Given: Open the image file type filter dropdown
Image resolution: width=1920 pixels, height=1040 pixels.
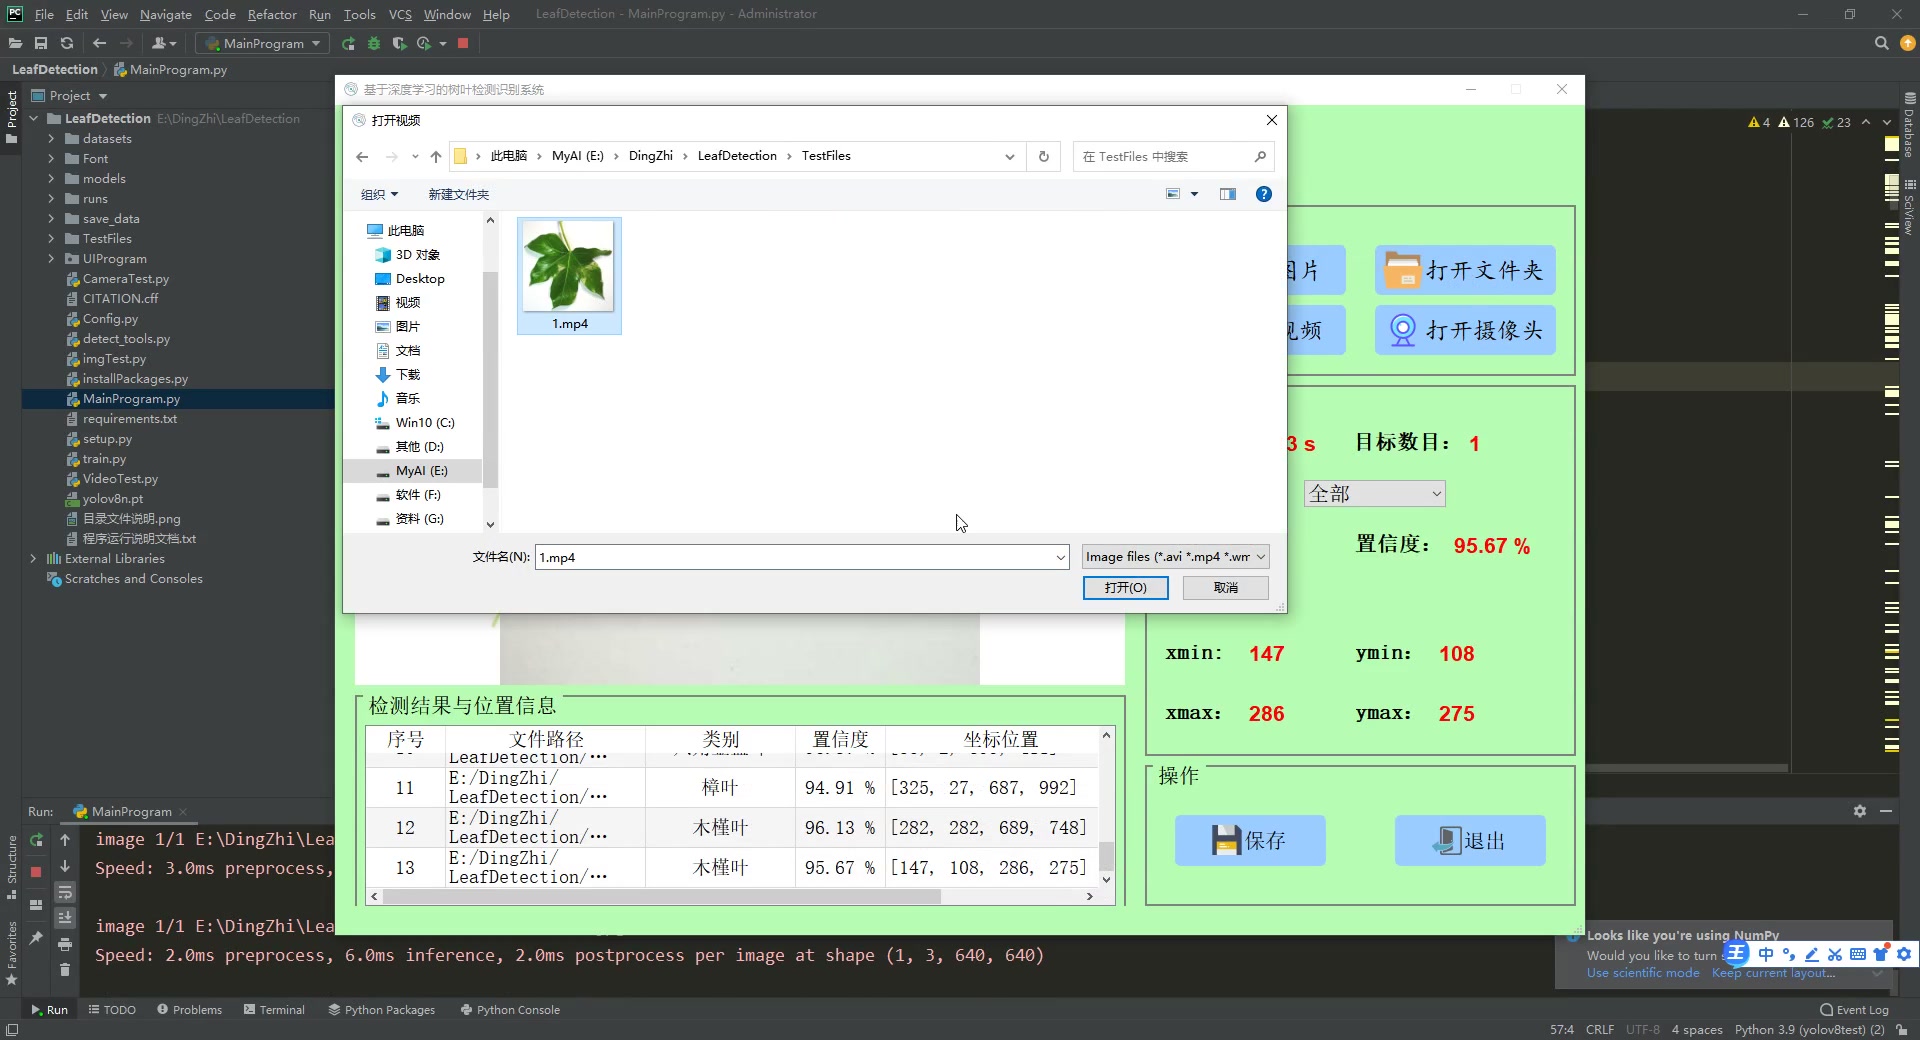Looking at the screenshot, I should tap(1175, 557).
